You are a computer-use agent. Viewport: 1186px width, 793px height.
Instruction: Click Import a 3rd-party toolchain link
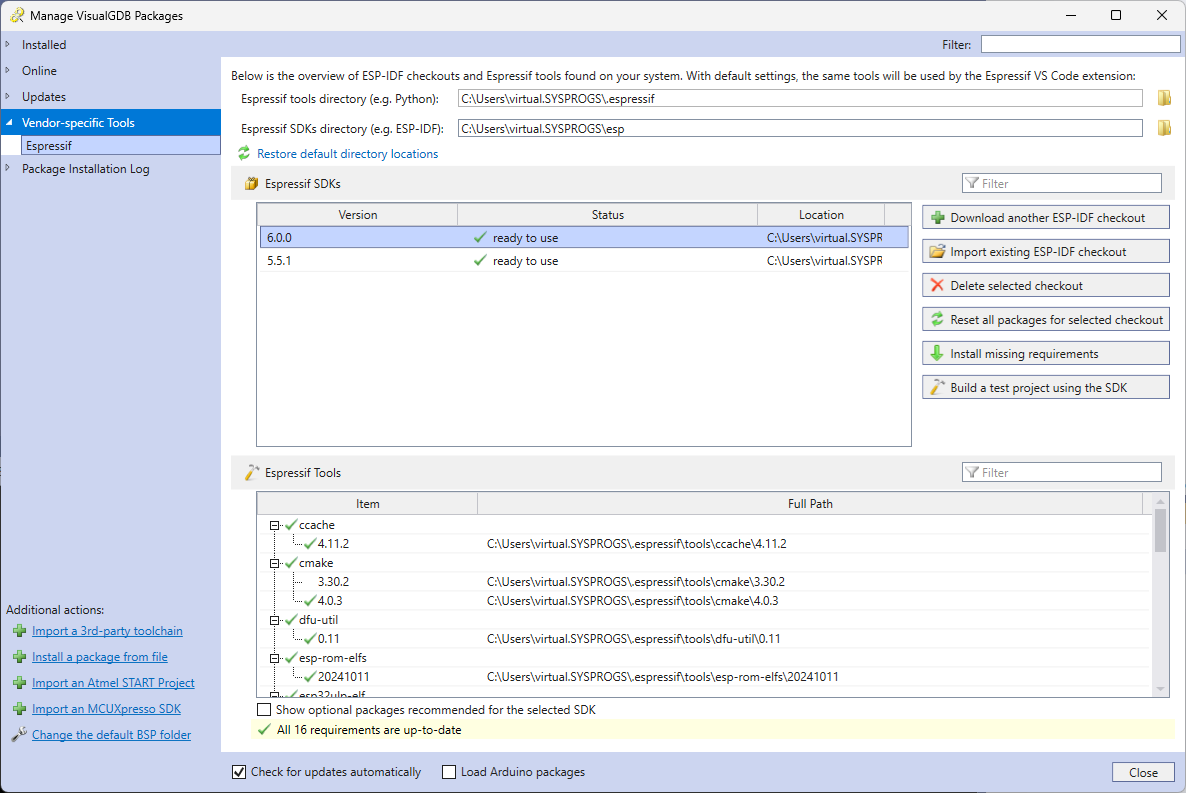point(107,631)
